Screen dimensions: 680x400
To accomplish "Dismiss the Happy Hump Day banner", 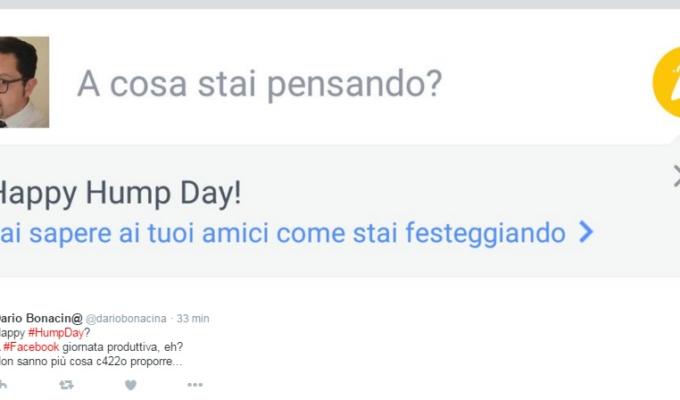I will point(676,176).
